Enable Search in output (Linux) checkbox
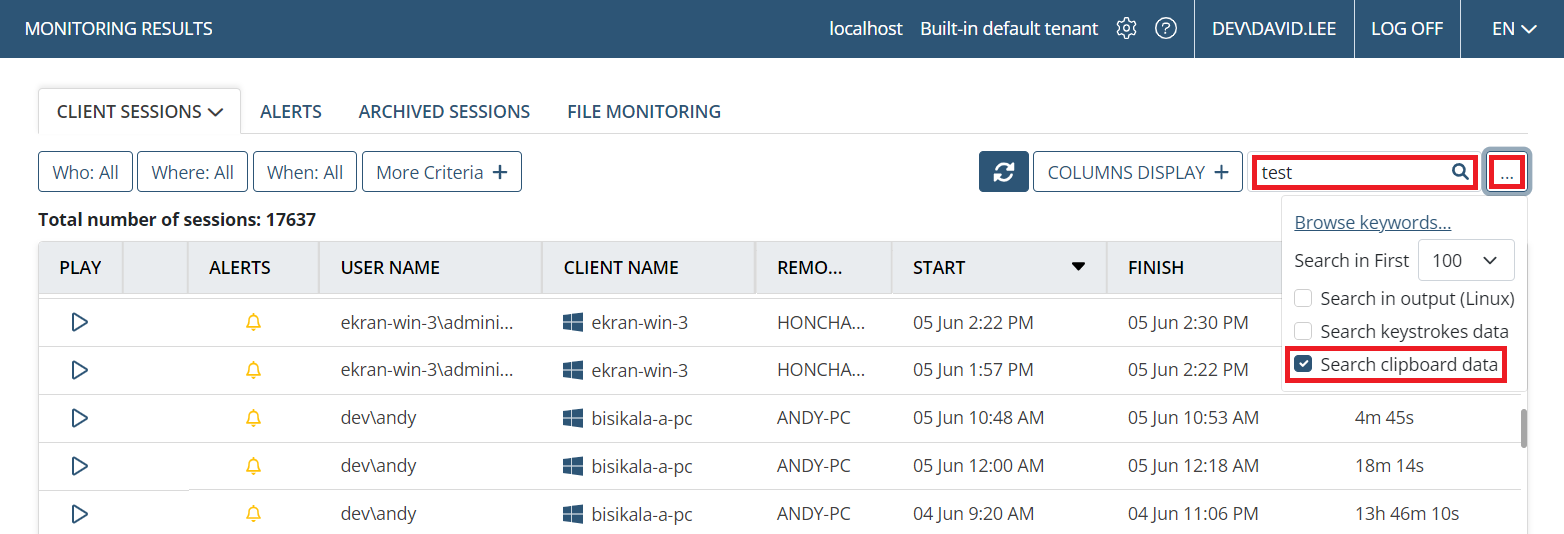1564x534 pixels. tap(1303, 298)
